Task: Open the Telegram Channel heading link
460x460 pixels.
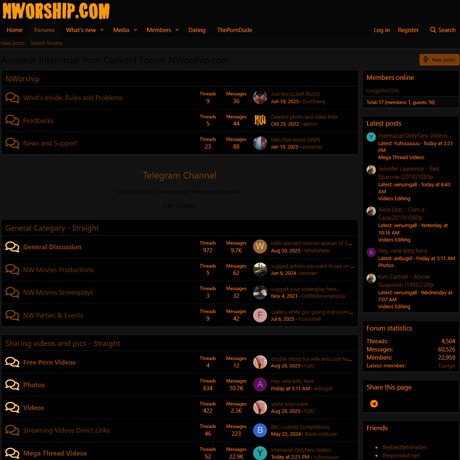Action: tap(180, 175)
